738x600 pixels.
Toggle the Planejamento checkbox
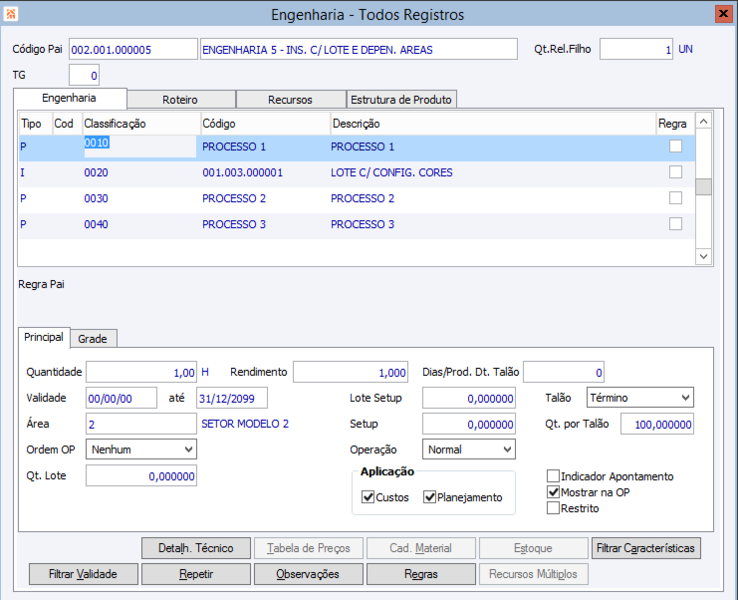(430, 497)
